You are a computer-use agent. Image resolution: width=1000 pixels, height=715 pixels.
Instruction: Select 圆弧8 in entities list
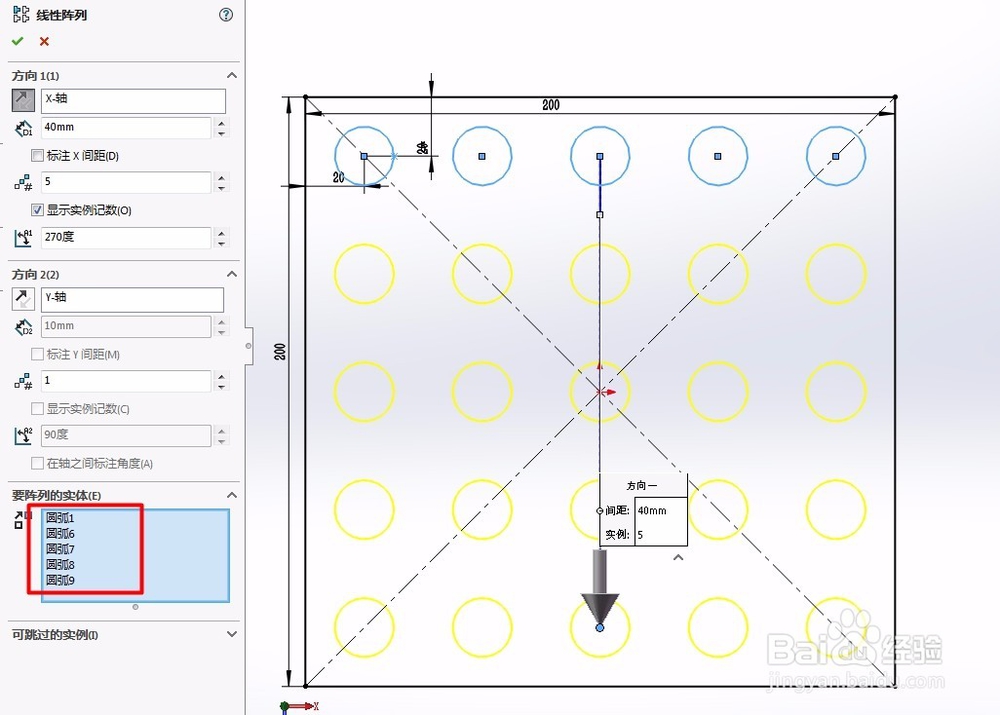pos(60,564)
